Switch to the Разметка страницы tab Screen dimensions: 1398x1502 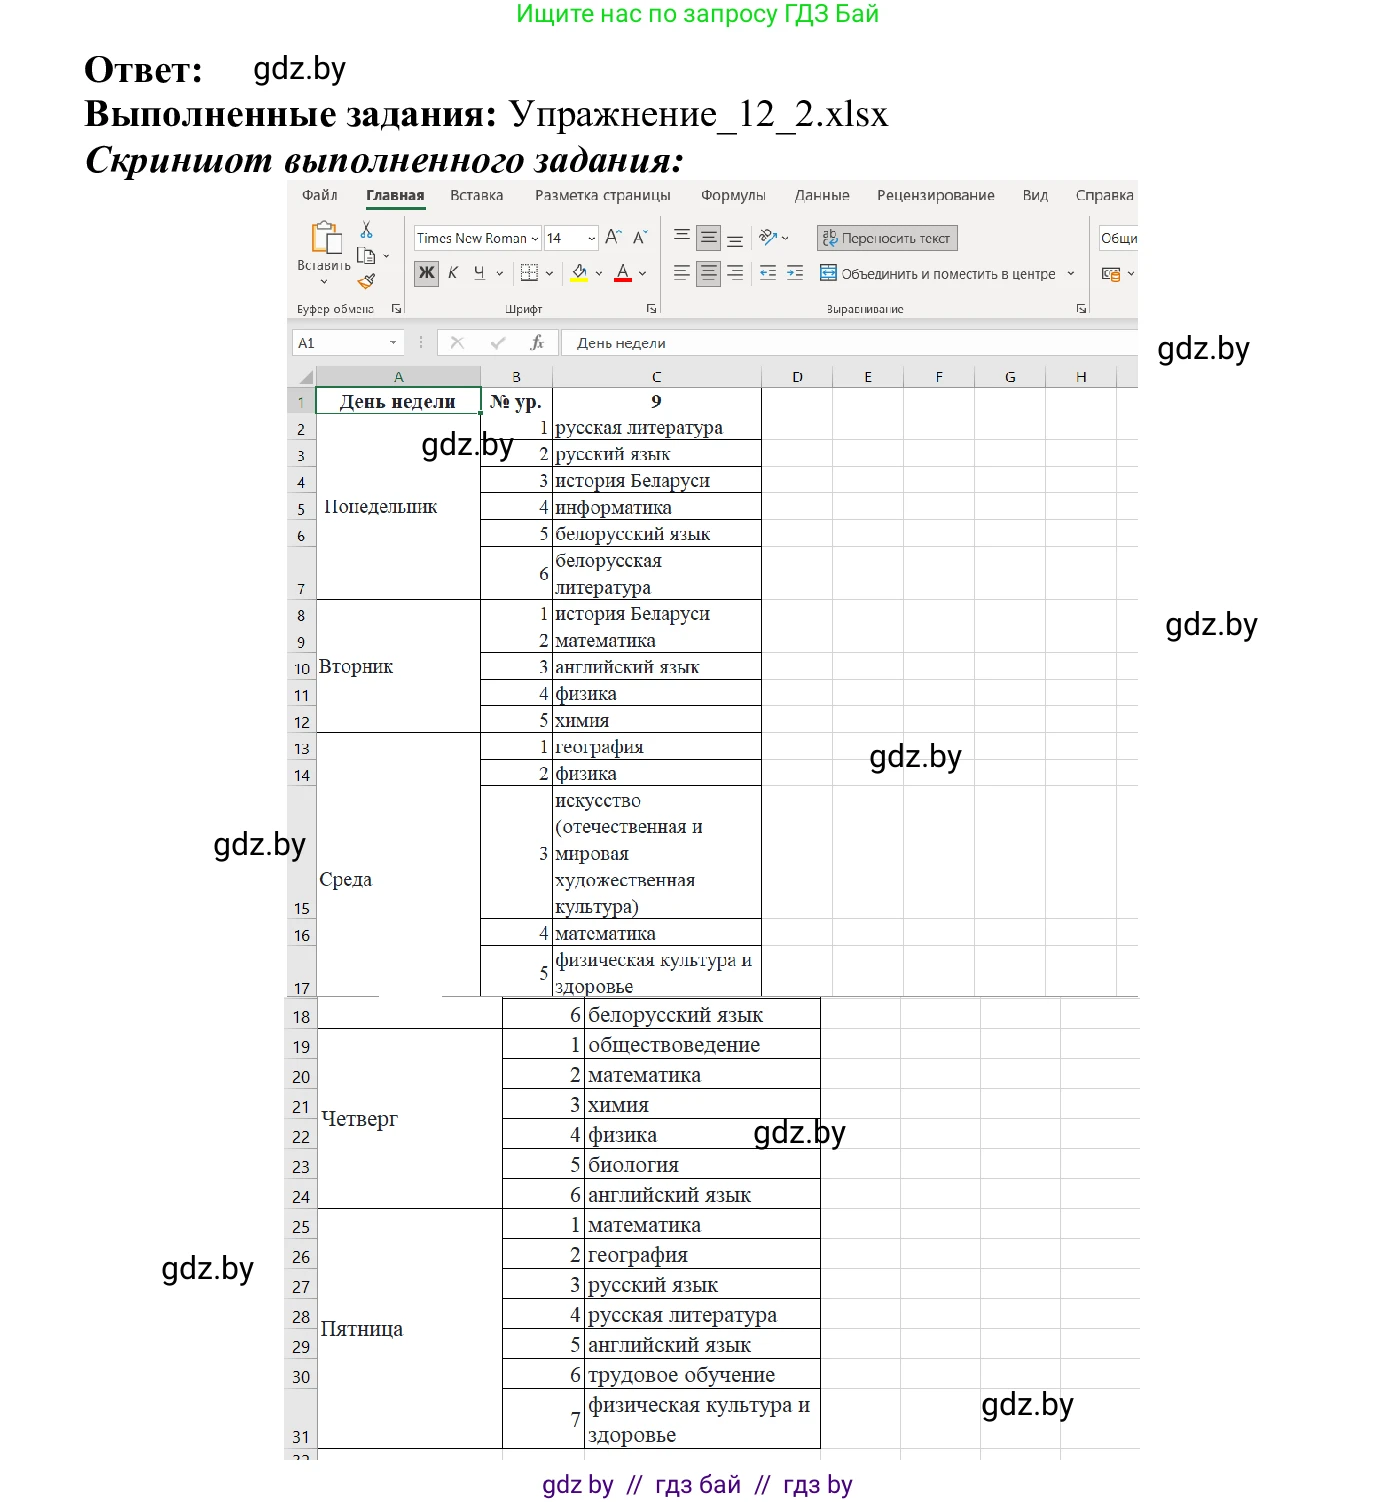point(602,195)
